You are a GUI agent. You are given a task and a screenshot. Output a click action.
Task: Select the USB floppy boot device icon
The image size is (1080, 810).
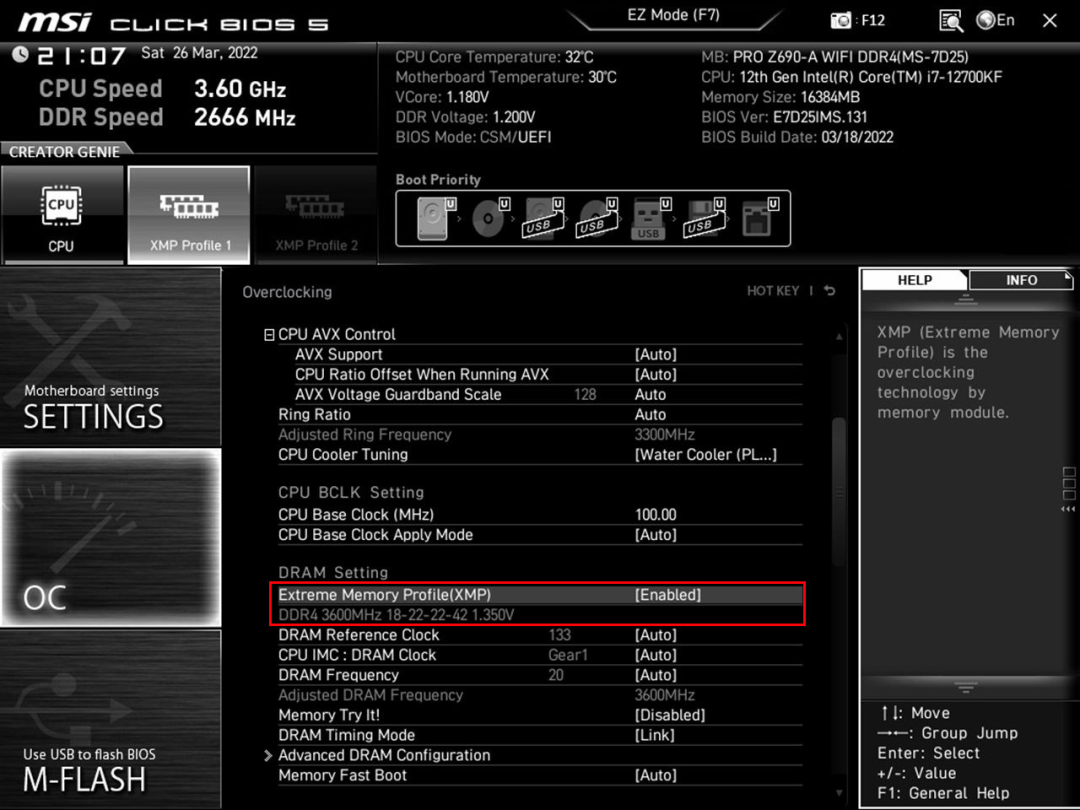(x=705, y=218)
